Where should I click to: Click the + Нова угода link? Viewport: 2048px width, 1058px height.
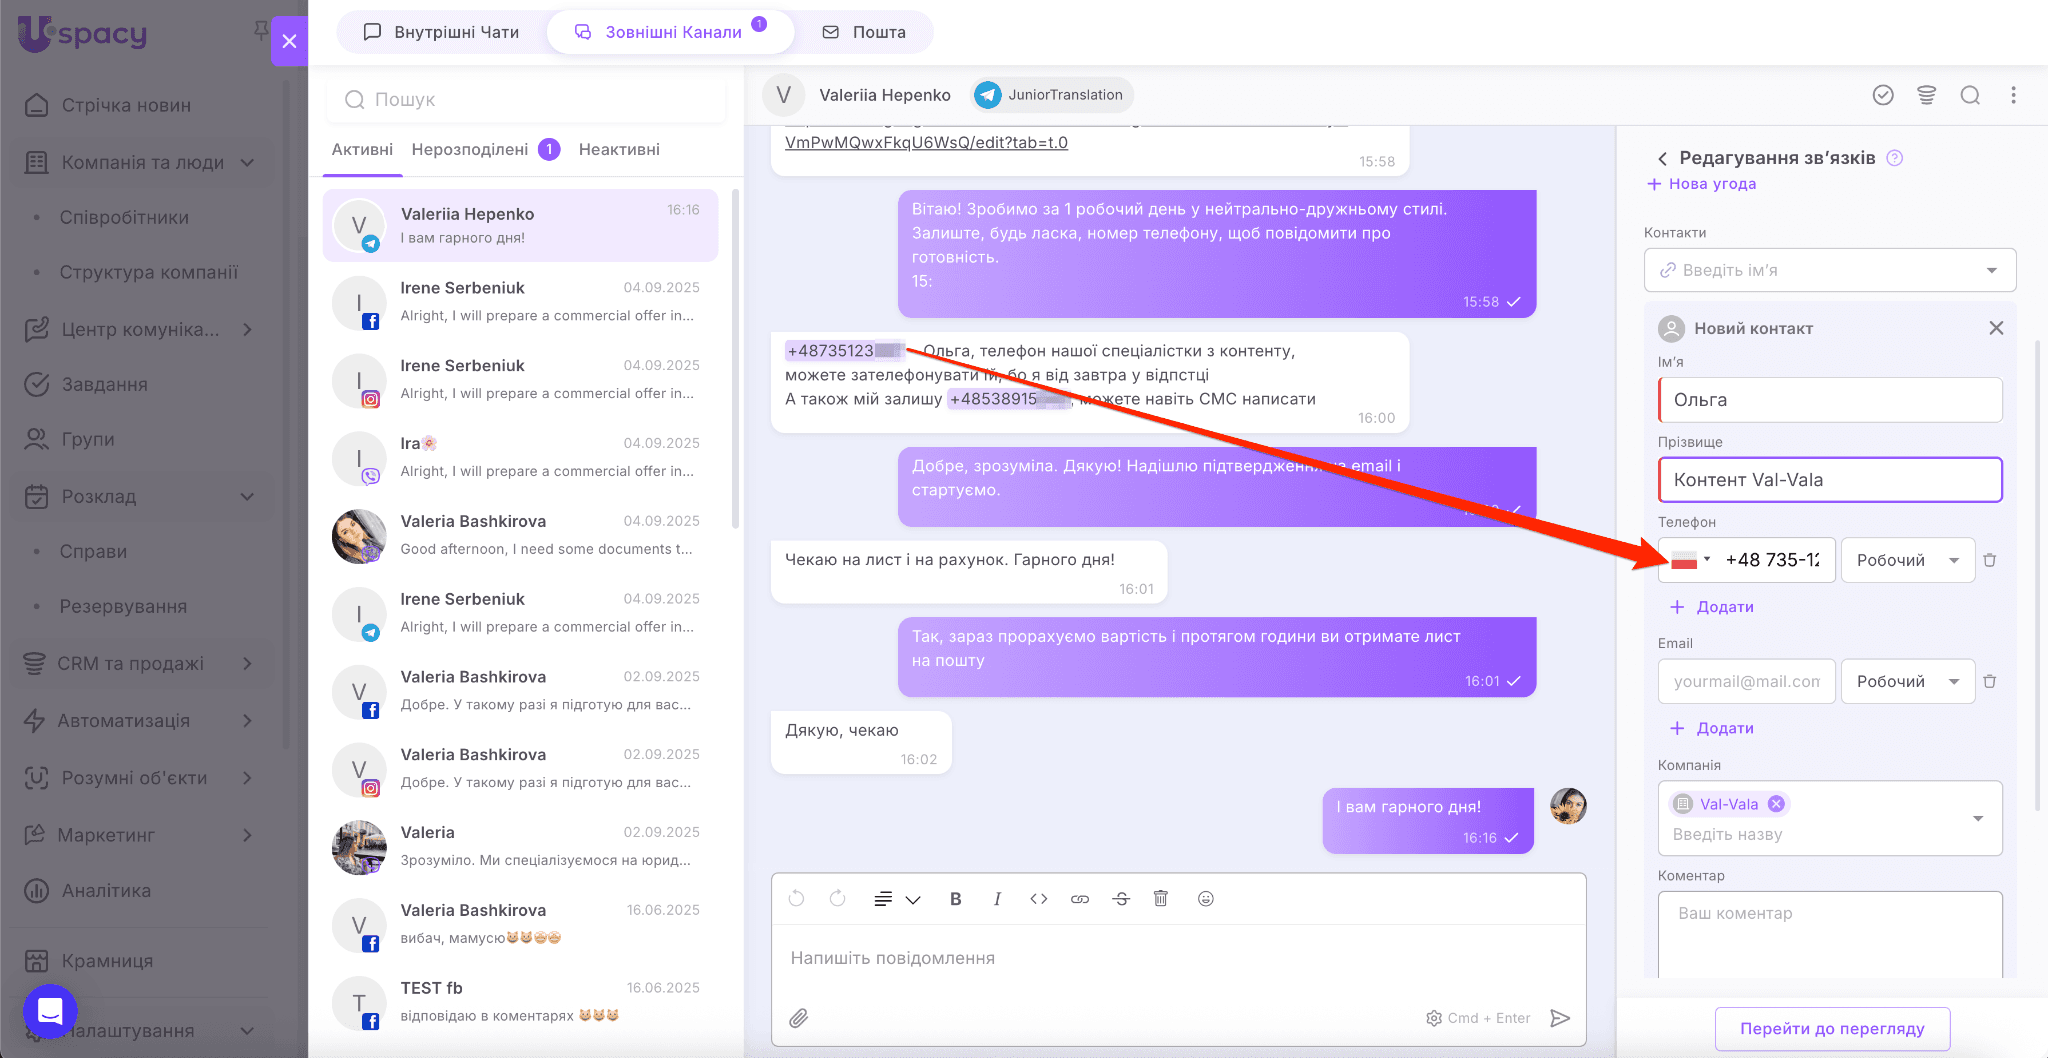(1702, 184)
